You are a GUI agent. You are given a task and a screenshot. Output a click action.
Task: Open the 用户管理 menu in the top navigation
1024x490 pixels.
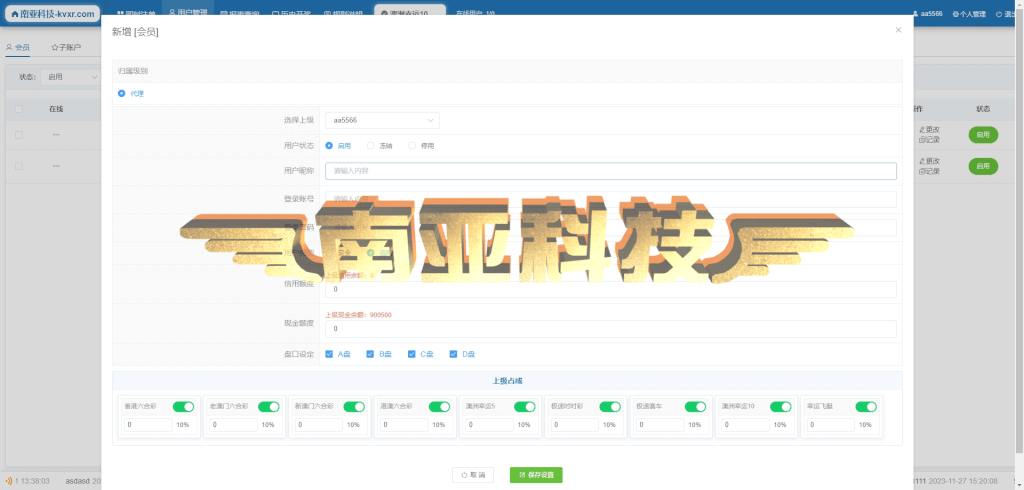[x=190, y=12]
